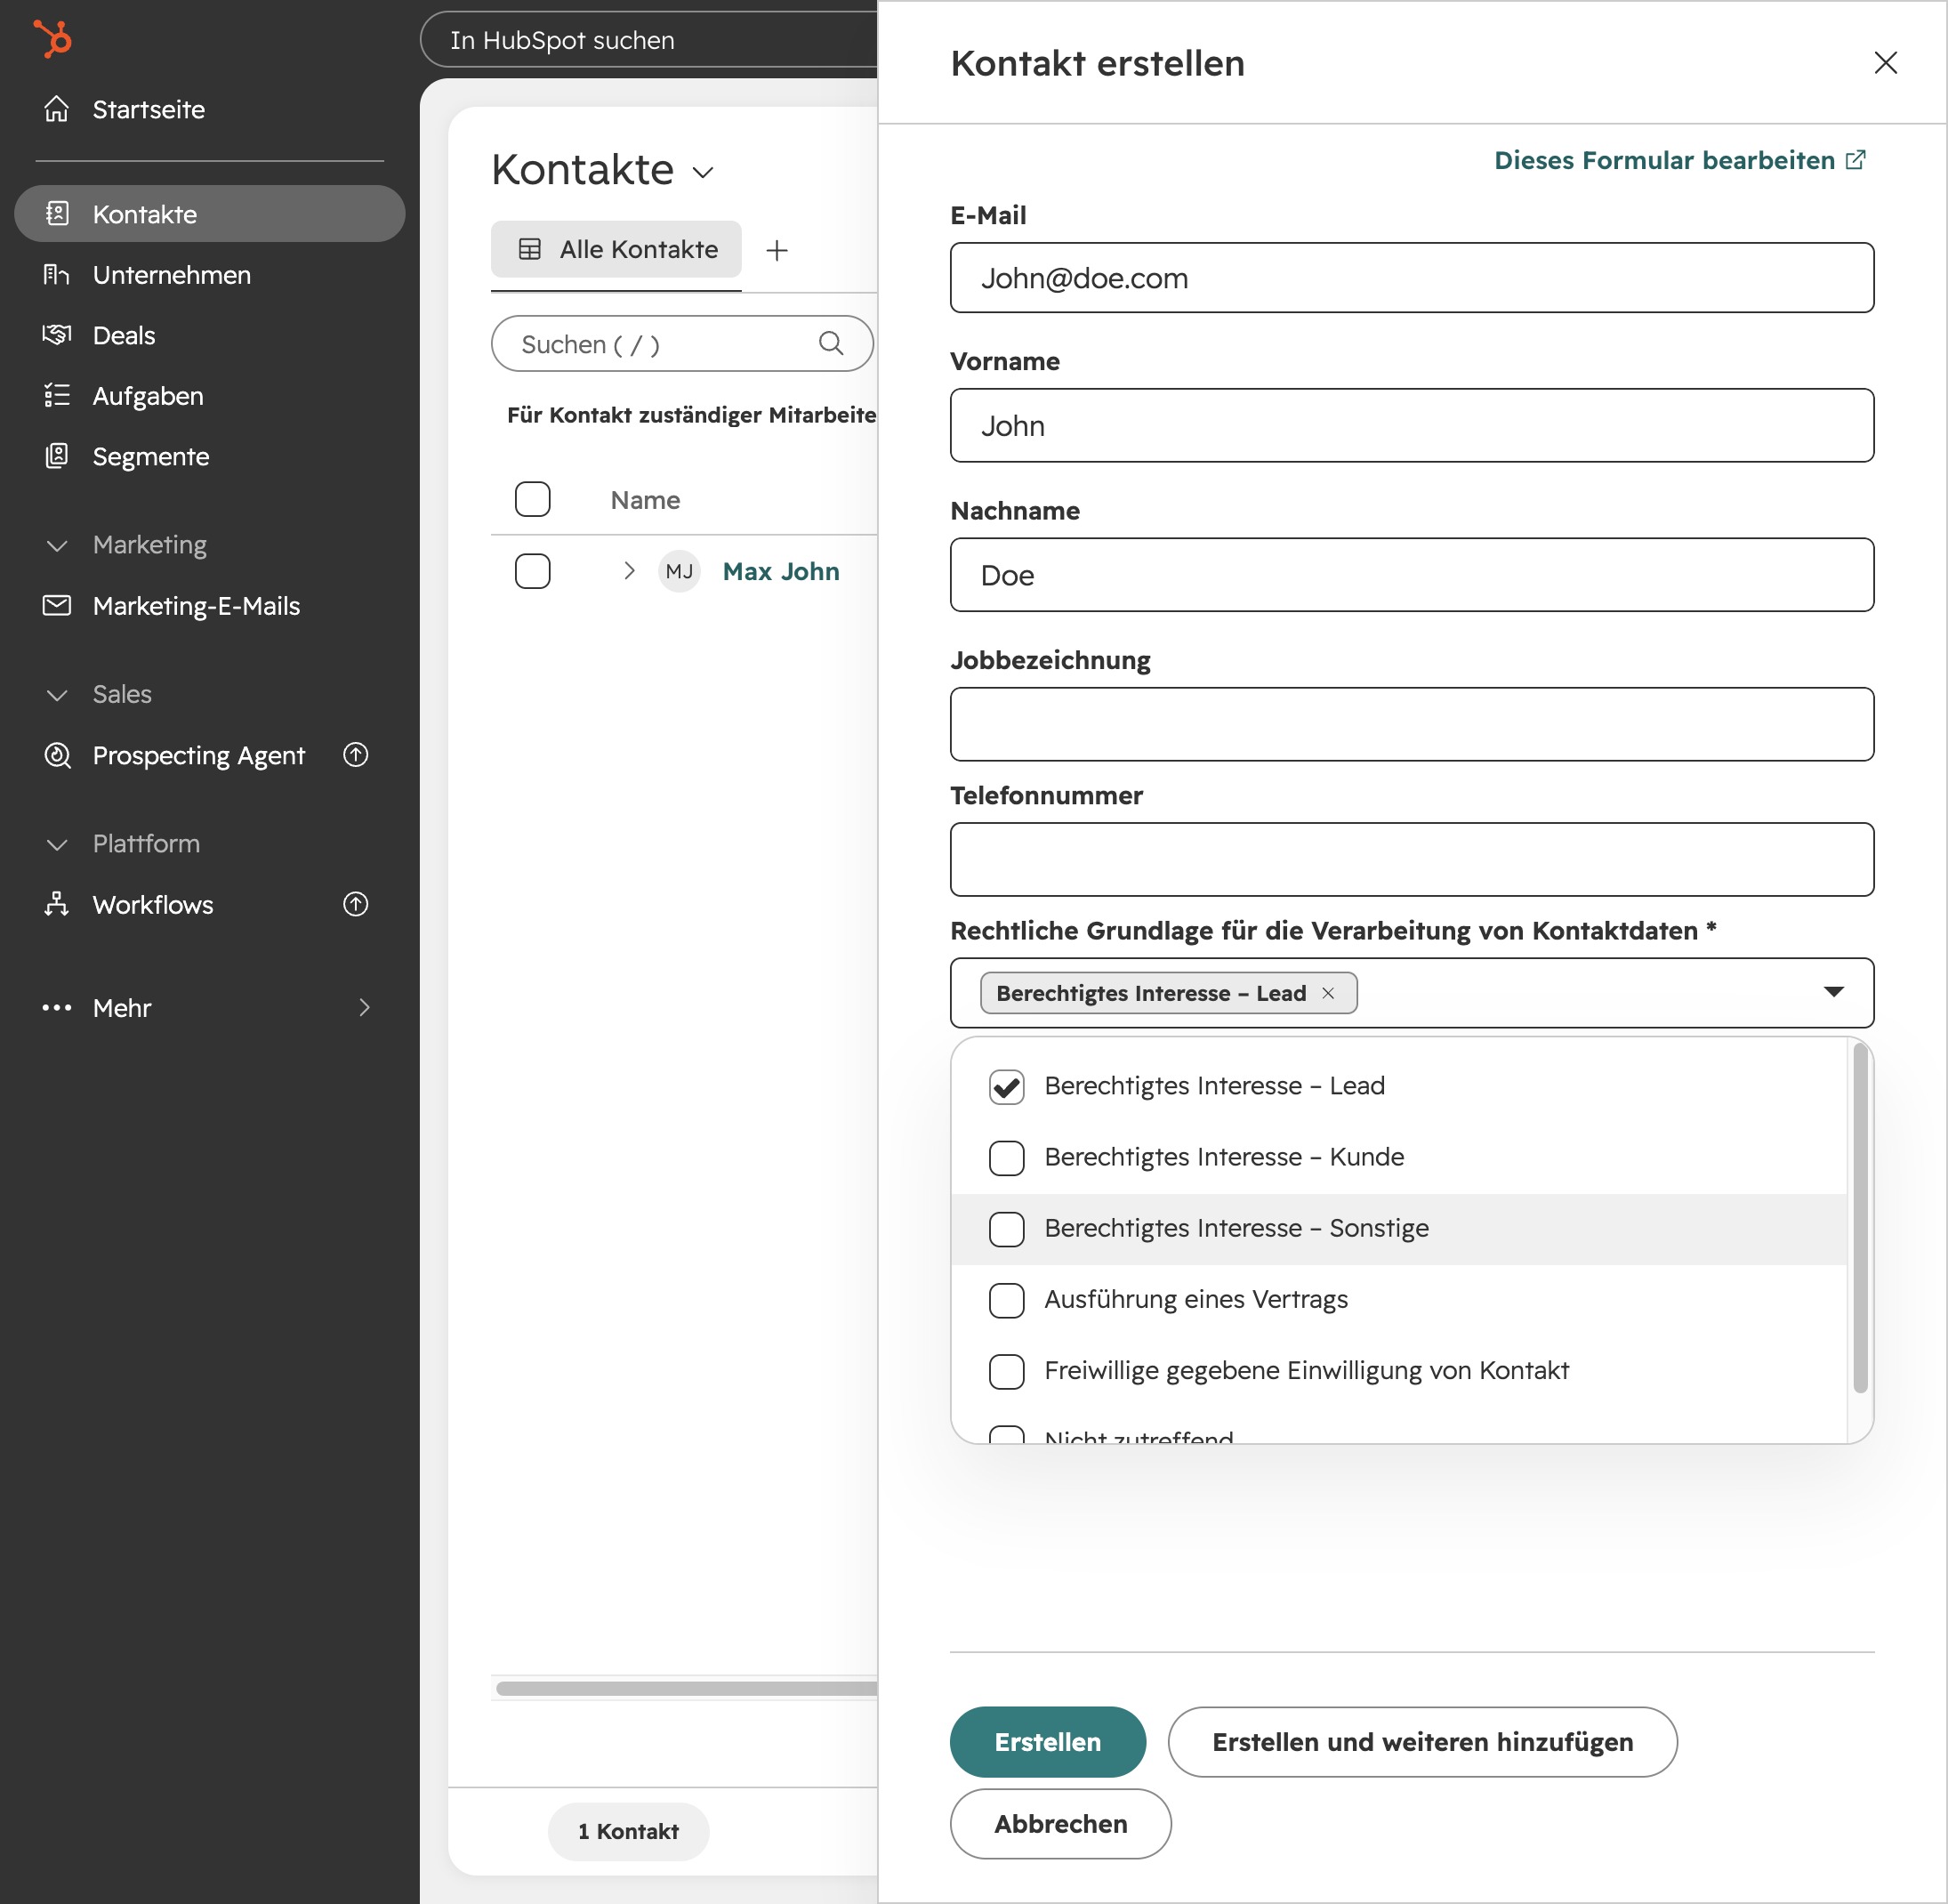Open Dieses Formular bearbeiten link

pos(1680,160)
